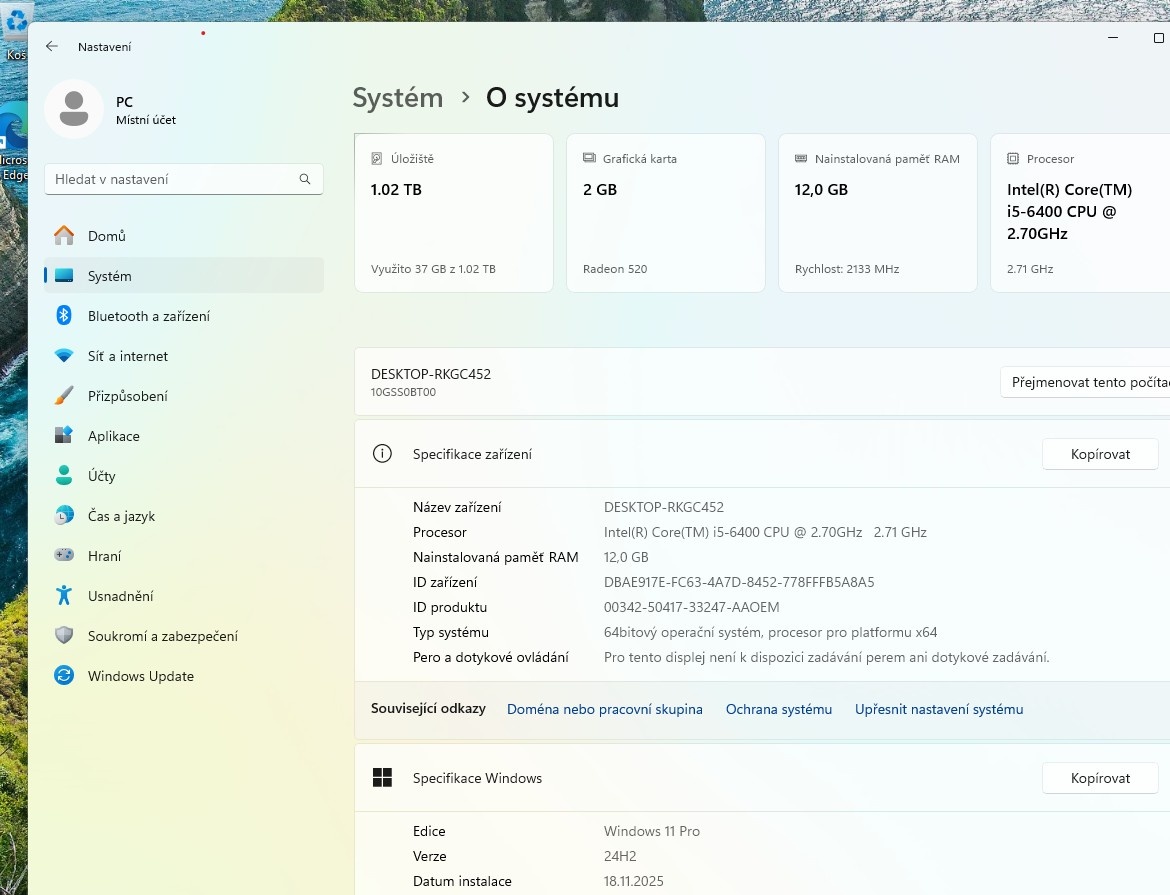Select Čas a jazyk settings
This screenshot has width=1170, height=895.
(x=119, y=516)
